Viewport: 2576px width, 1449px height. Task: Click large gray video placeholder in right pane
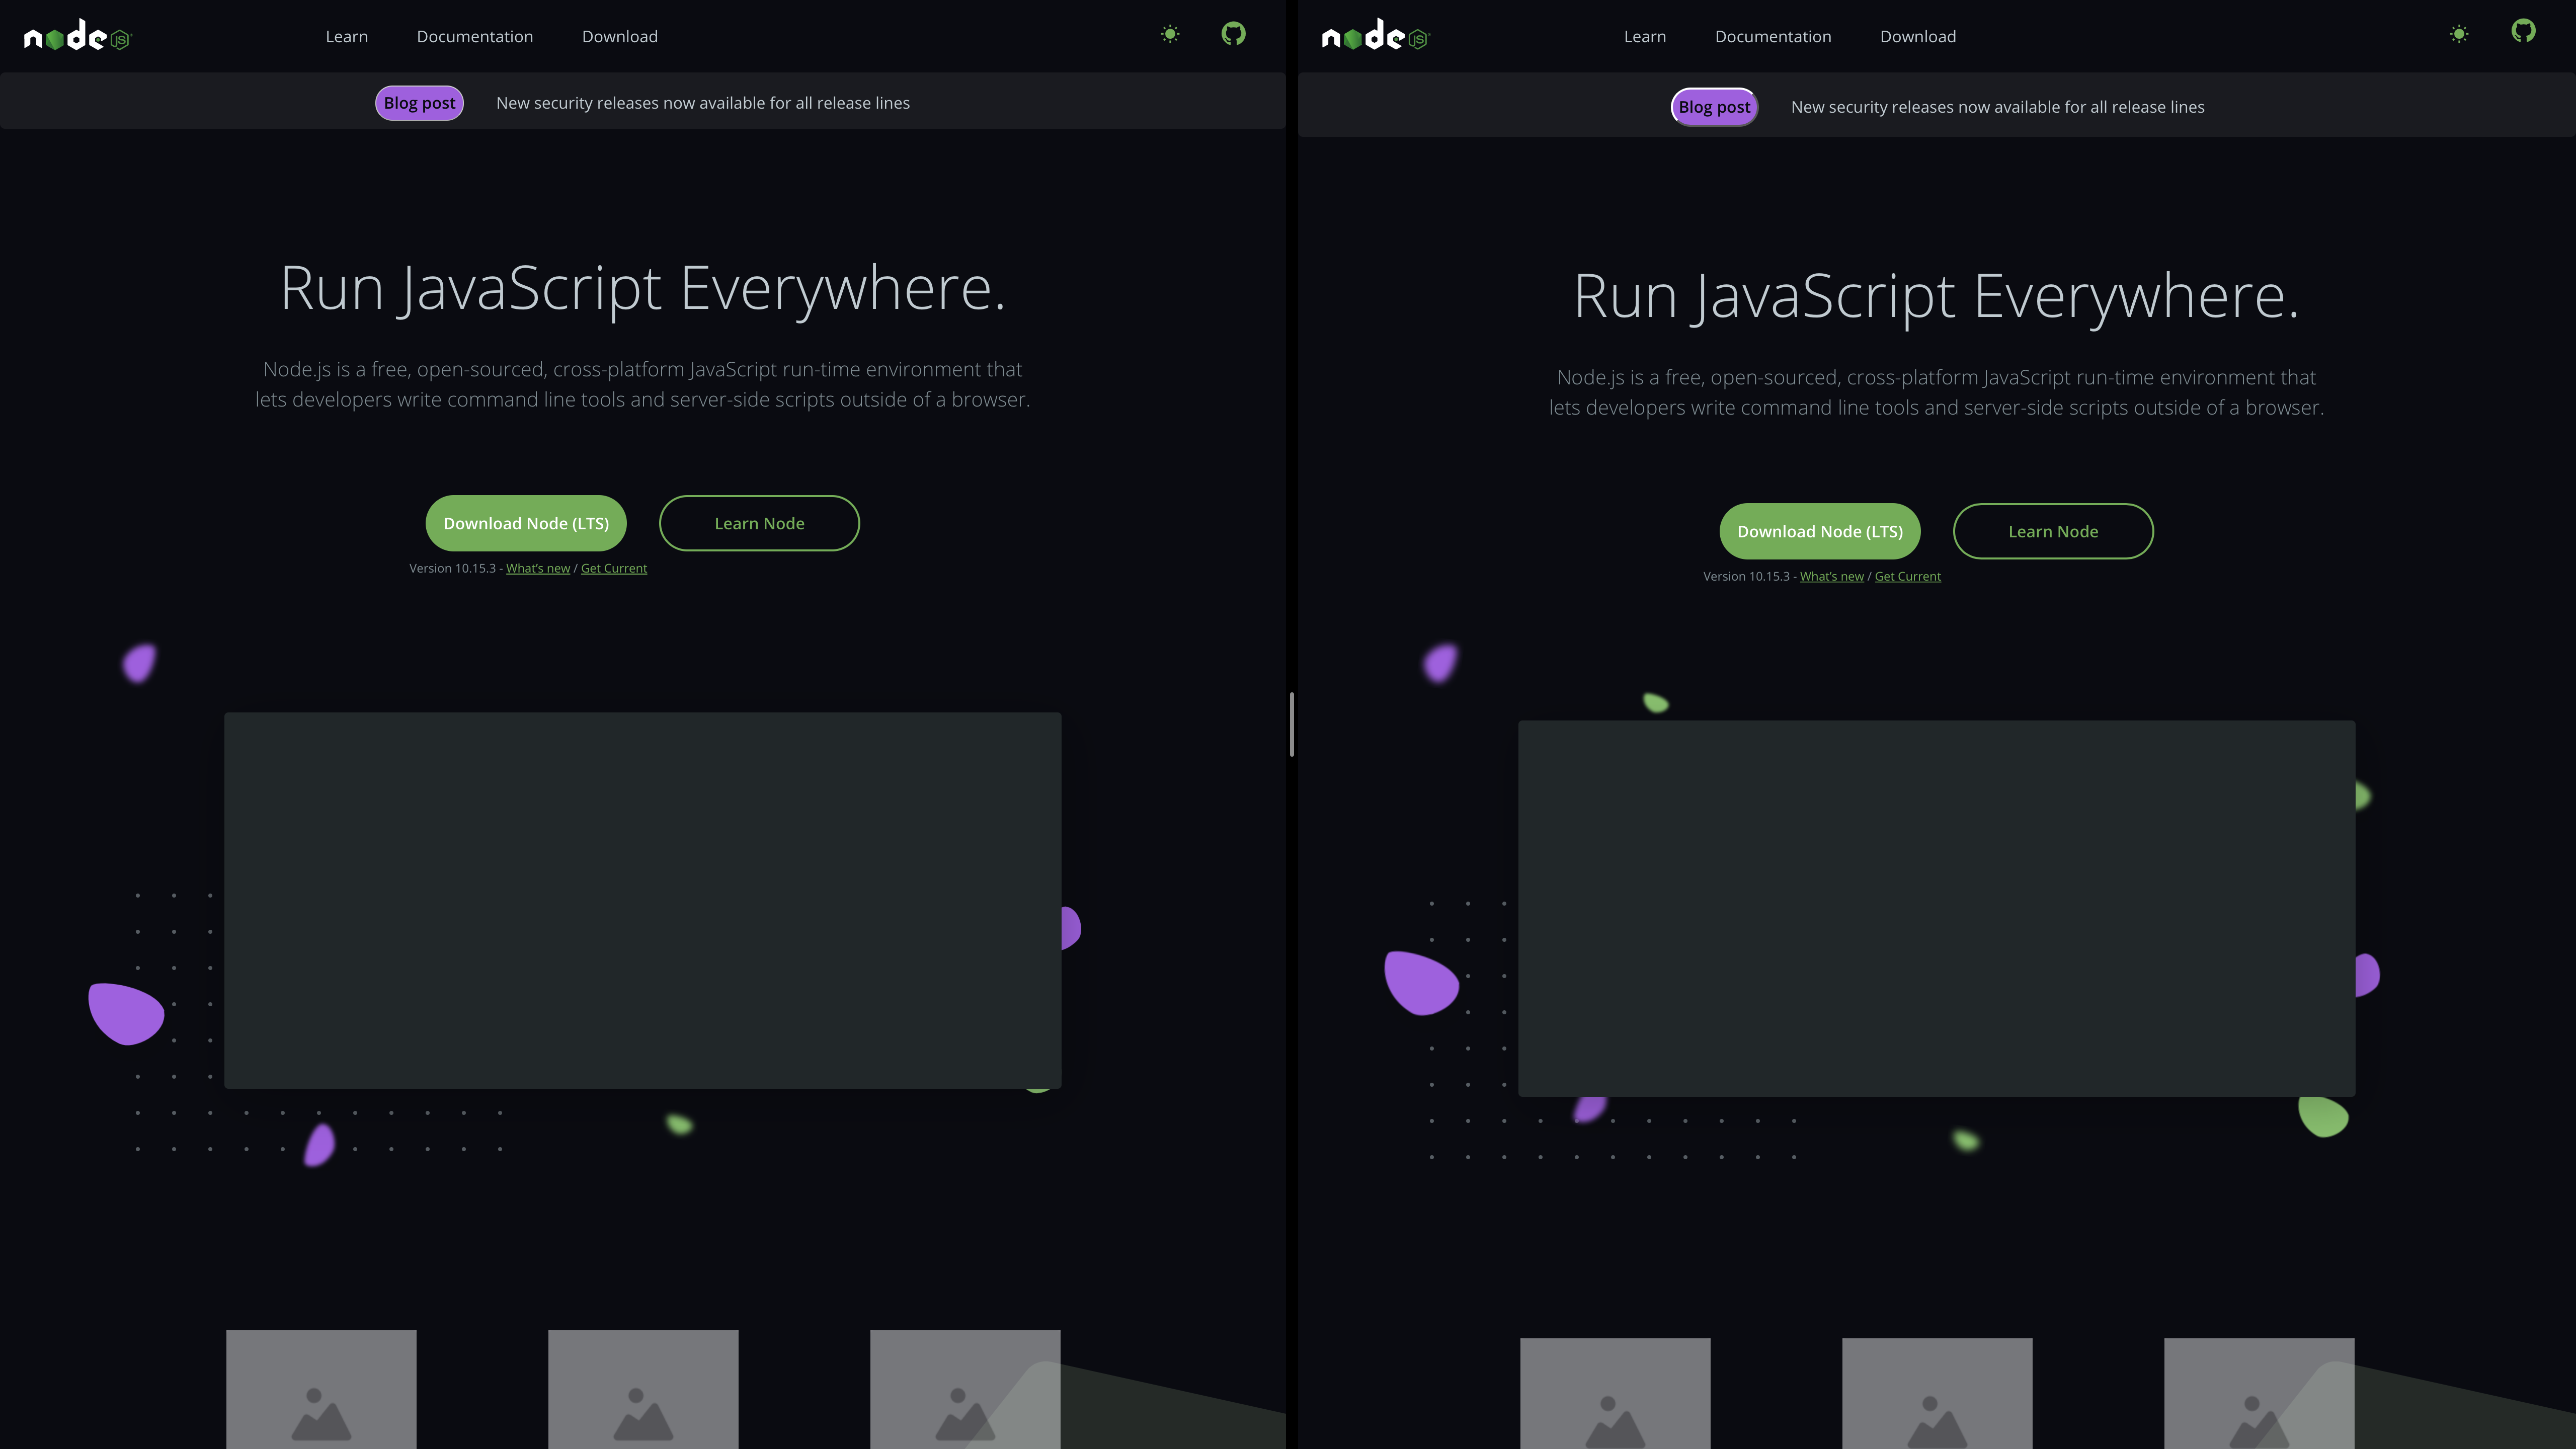tap(1936, 908)
